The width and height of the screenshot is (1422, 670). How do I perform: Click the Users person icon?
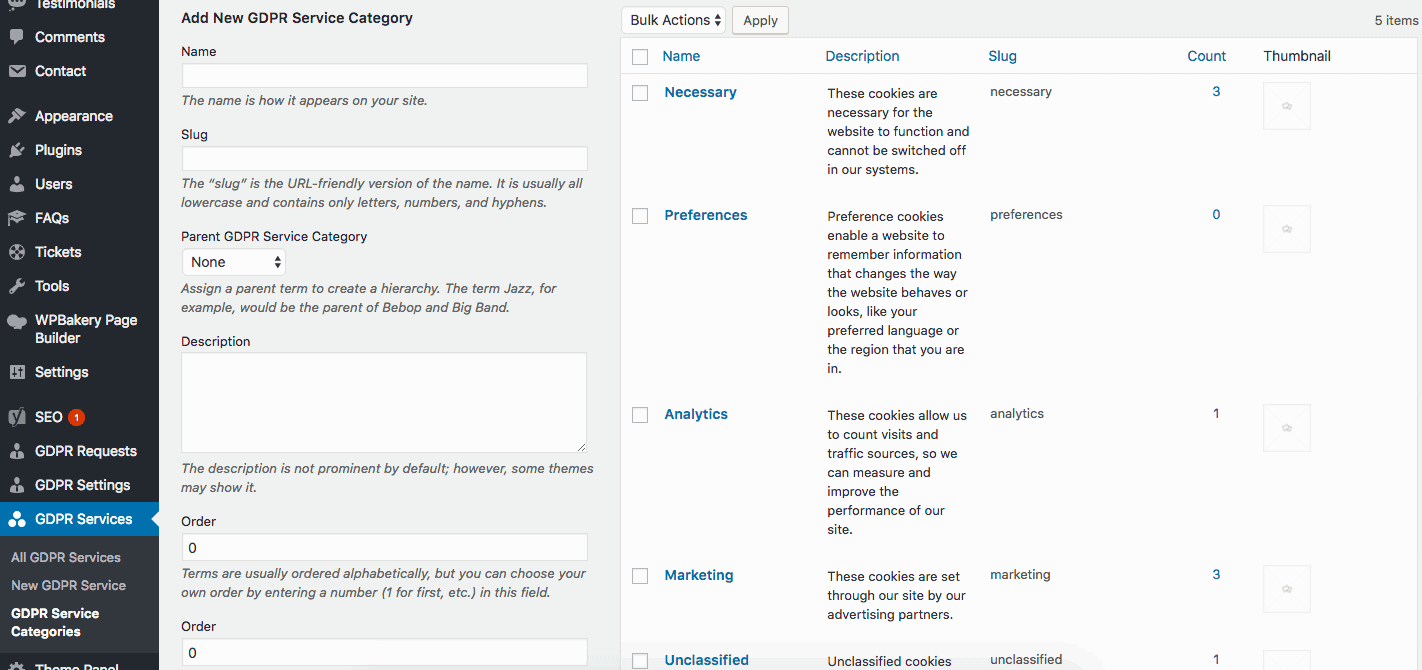[17, 184]
